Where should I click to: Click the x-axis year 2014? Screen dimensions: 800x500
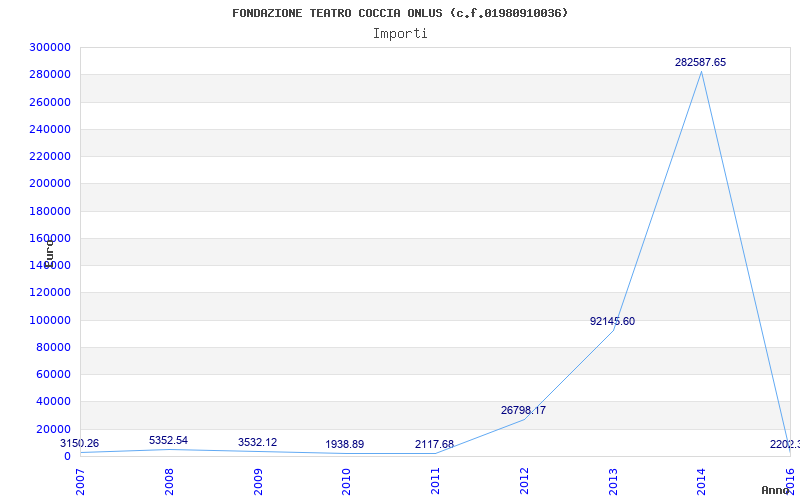702,482
